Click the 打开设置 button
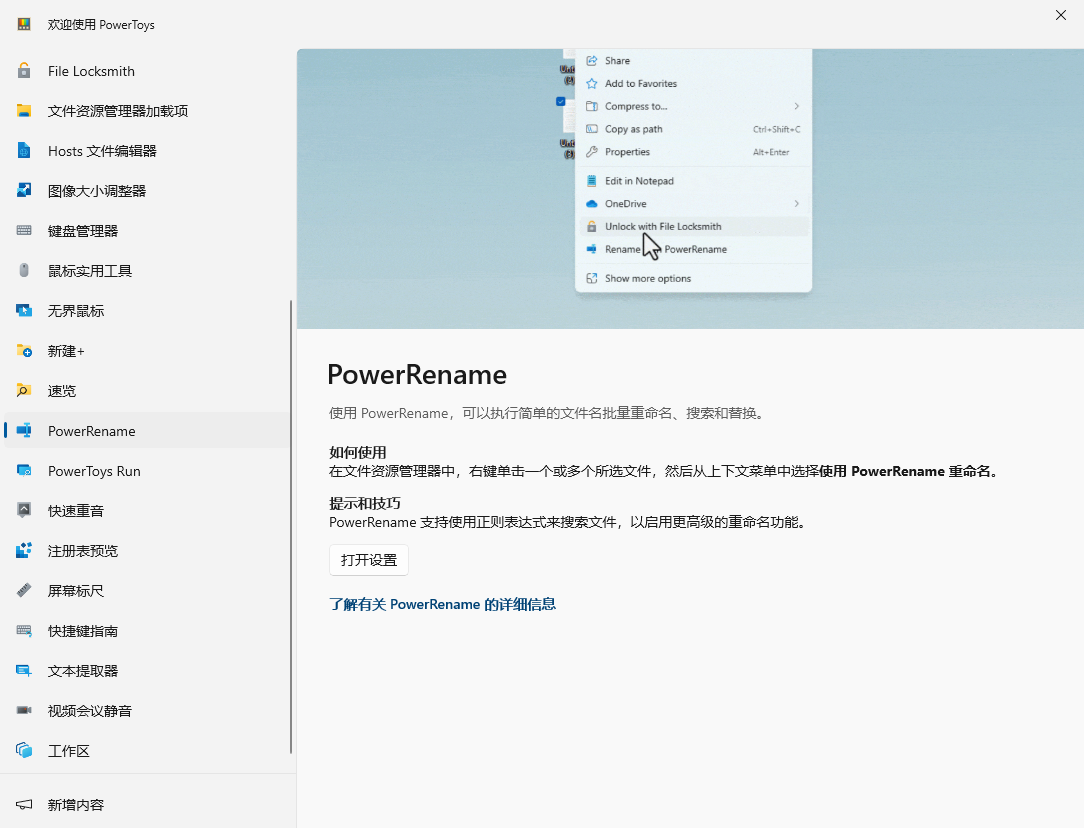This screenshot has height=828, width=1084. (x=368, y=560)
